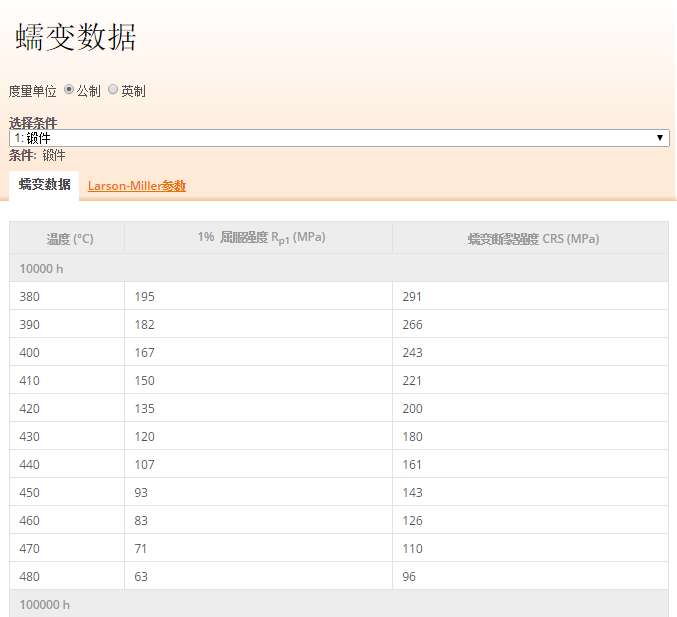
Task: Click the 温度 (°C) column header
Action: coord(69,239)
